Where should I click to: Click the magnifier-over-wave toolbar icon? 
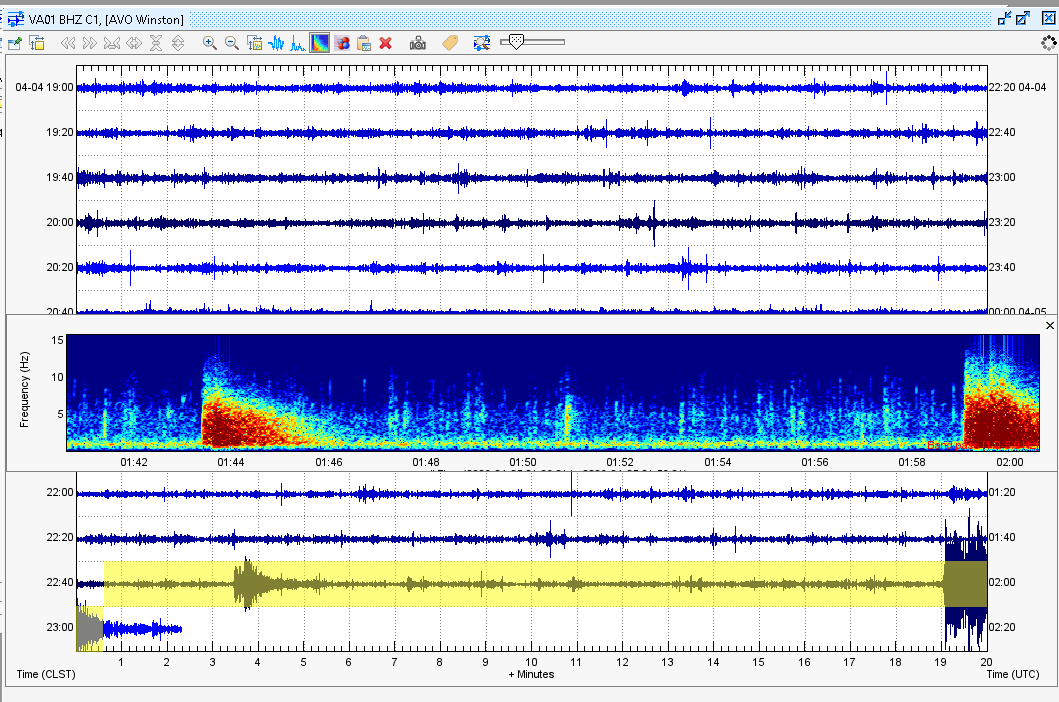pyautogui.click(x=482, y=43)
